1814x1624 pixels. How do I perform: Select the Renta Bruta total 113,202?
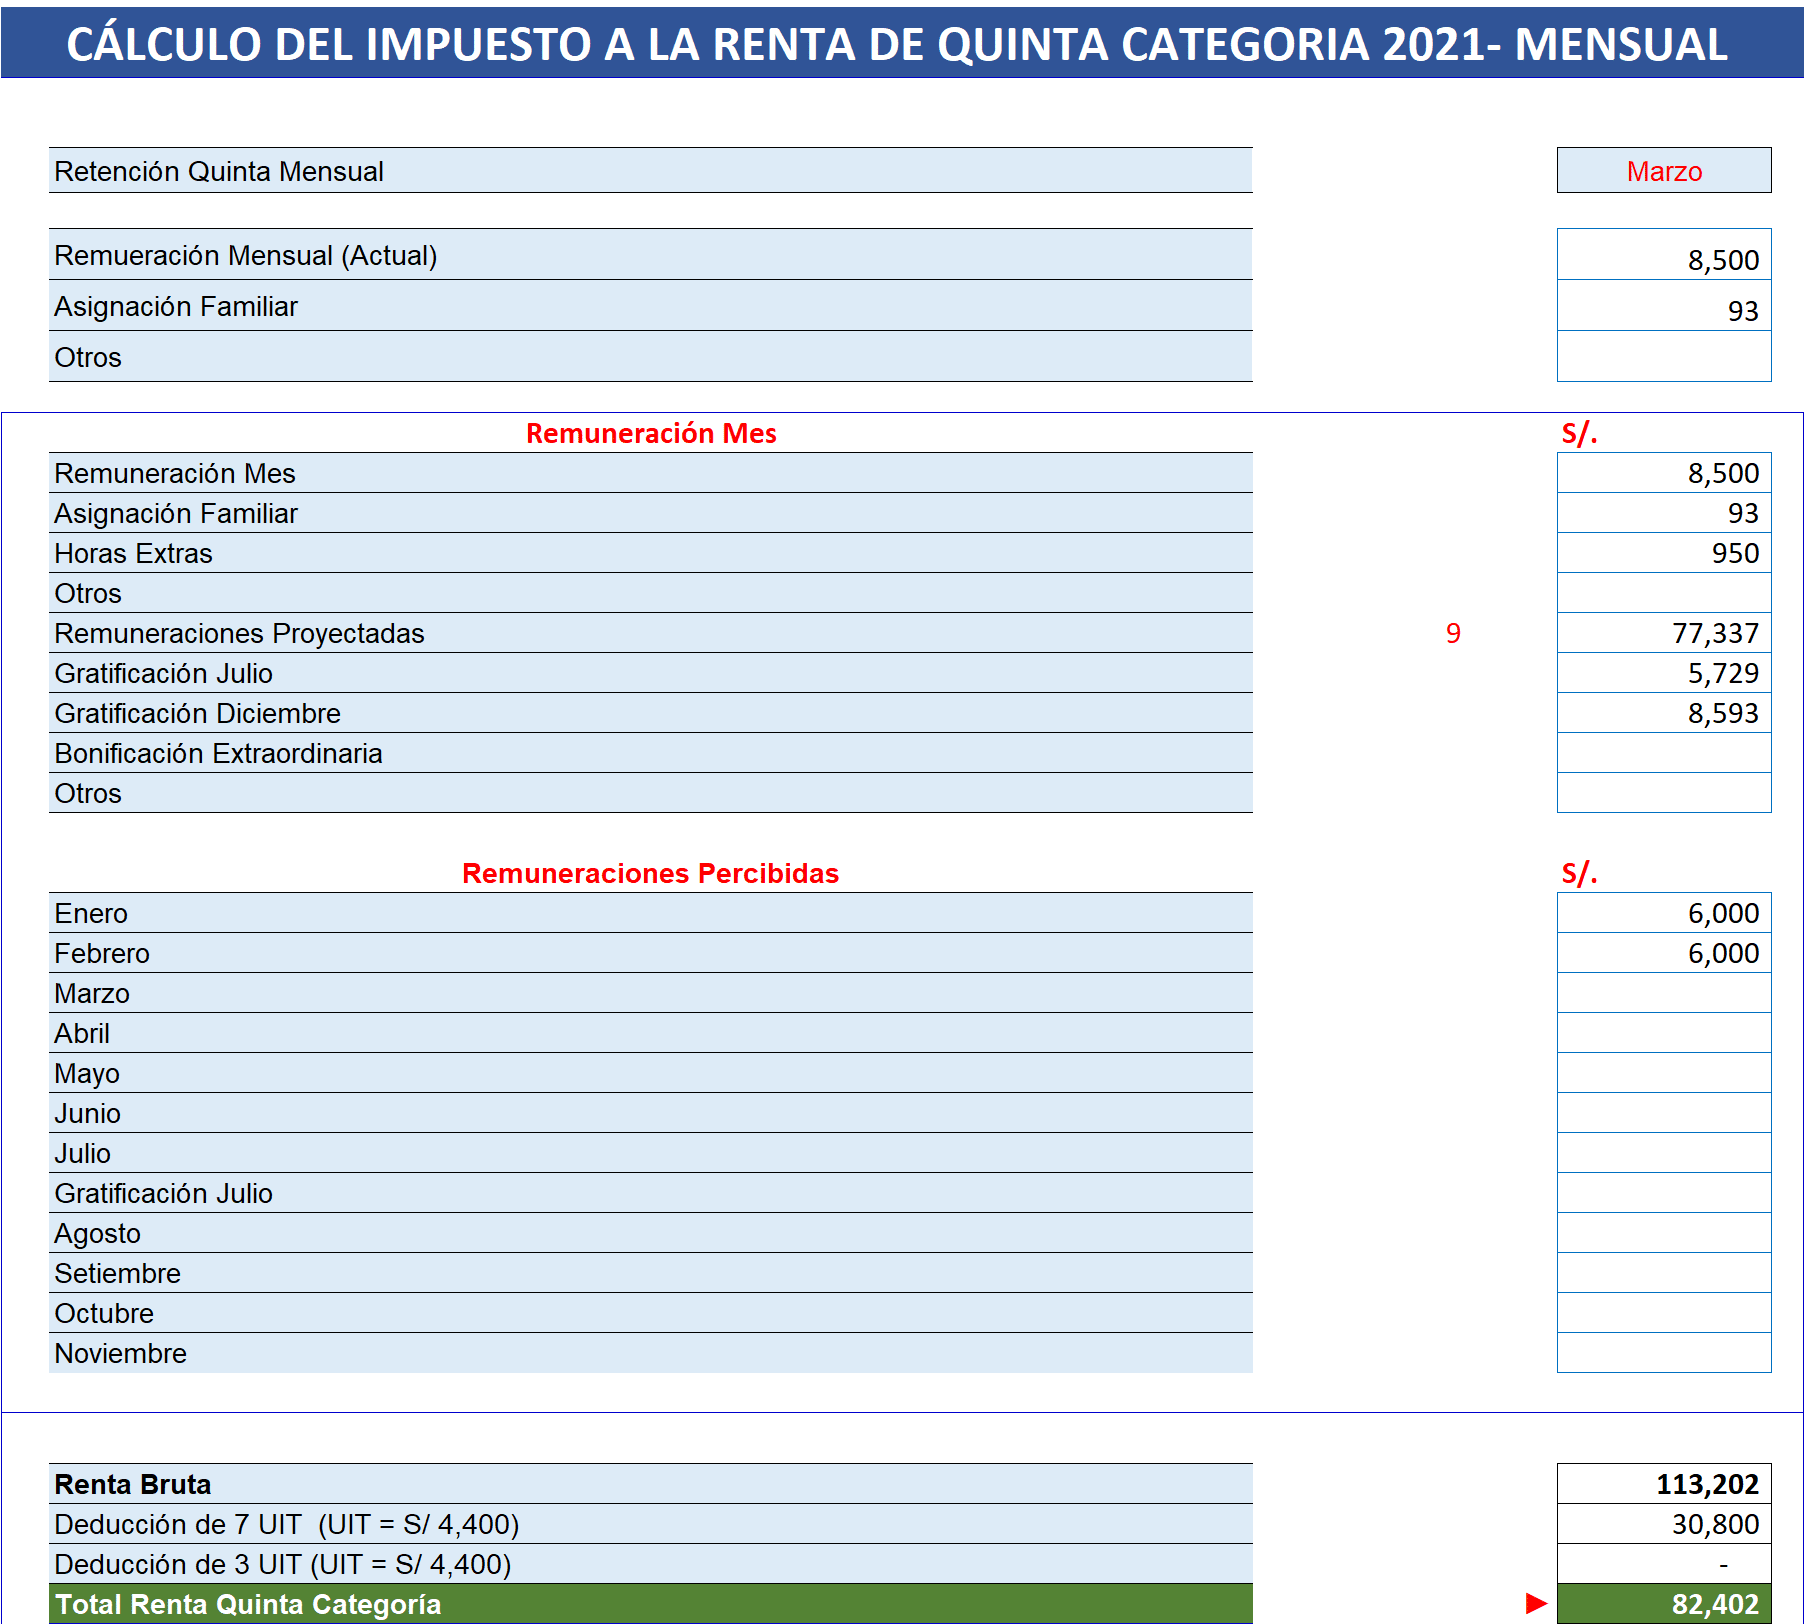(x=1663, y=1484)
